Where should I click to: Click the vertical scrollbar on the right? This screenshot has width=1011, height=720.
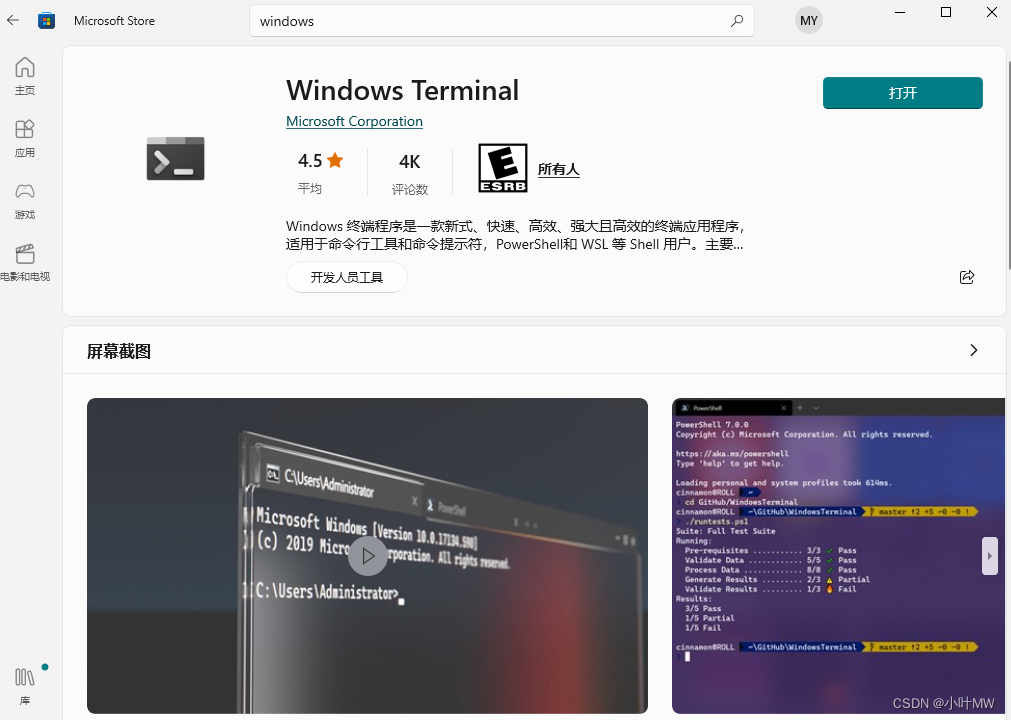1008,164
